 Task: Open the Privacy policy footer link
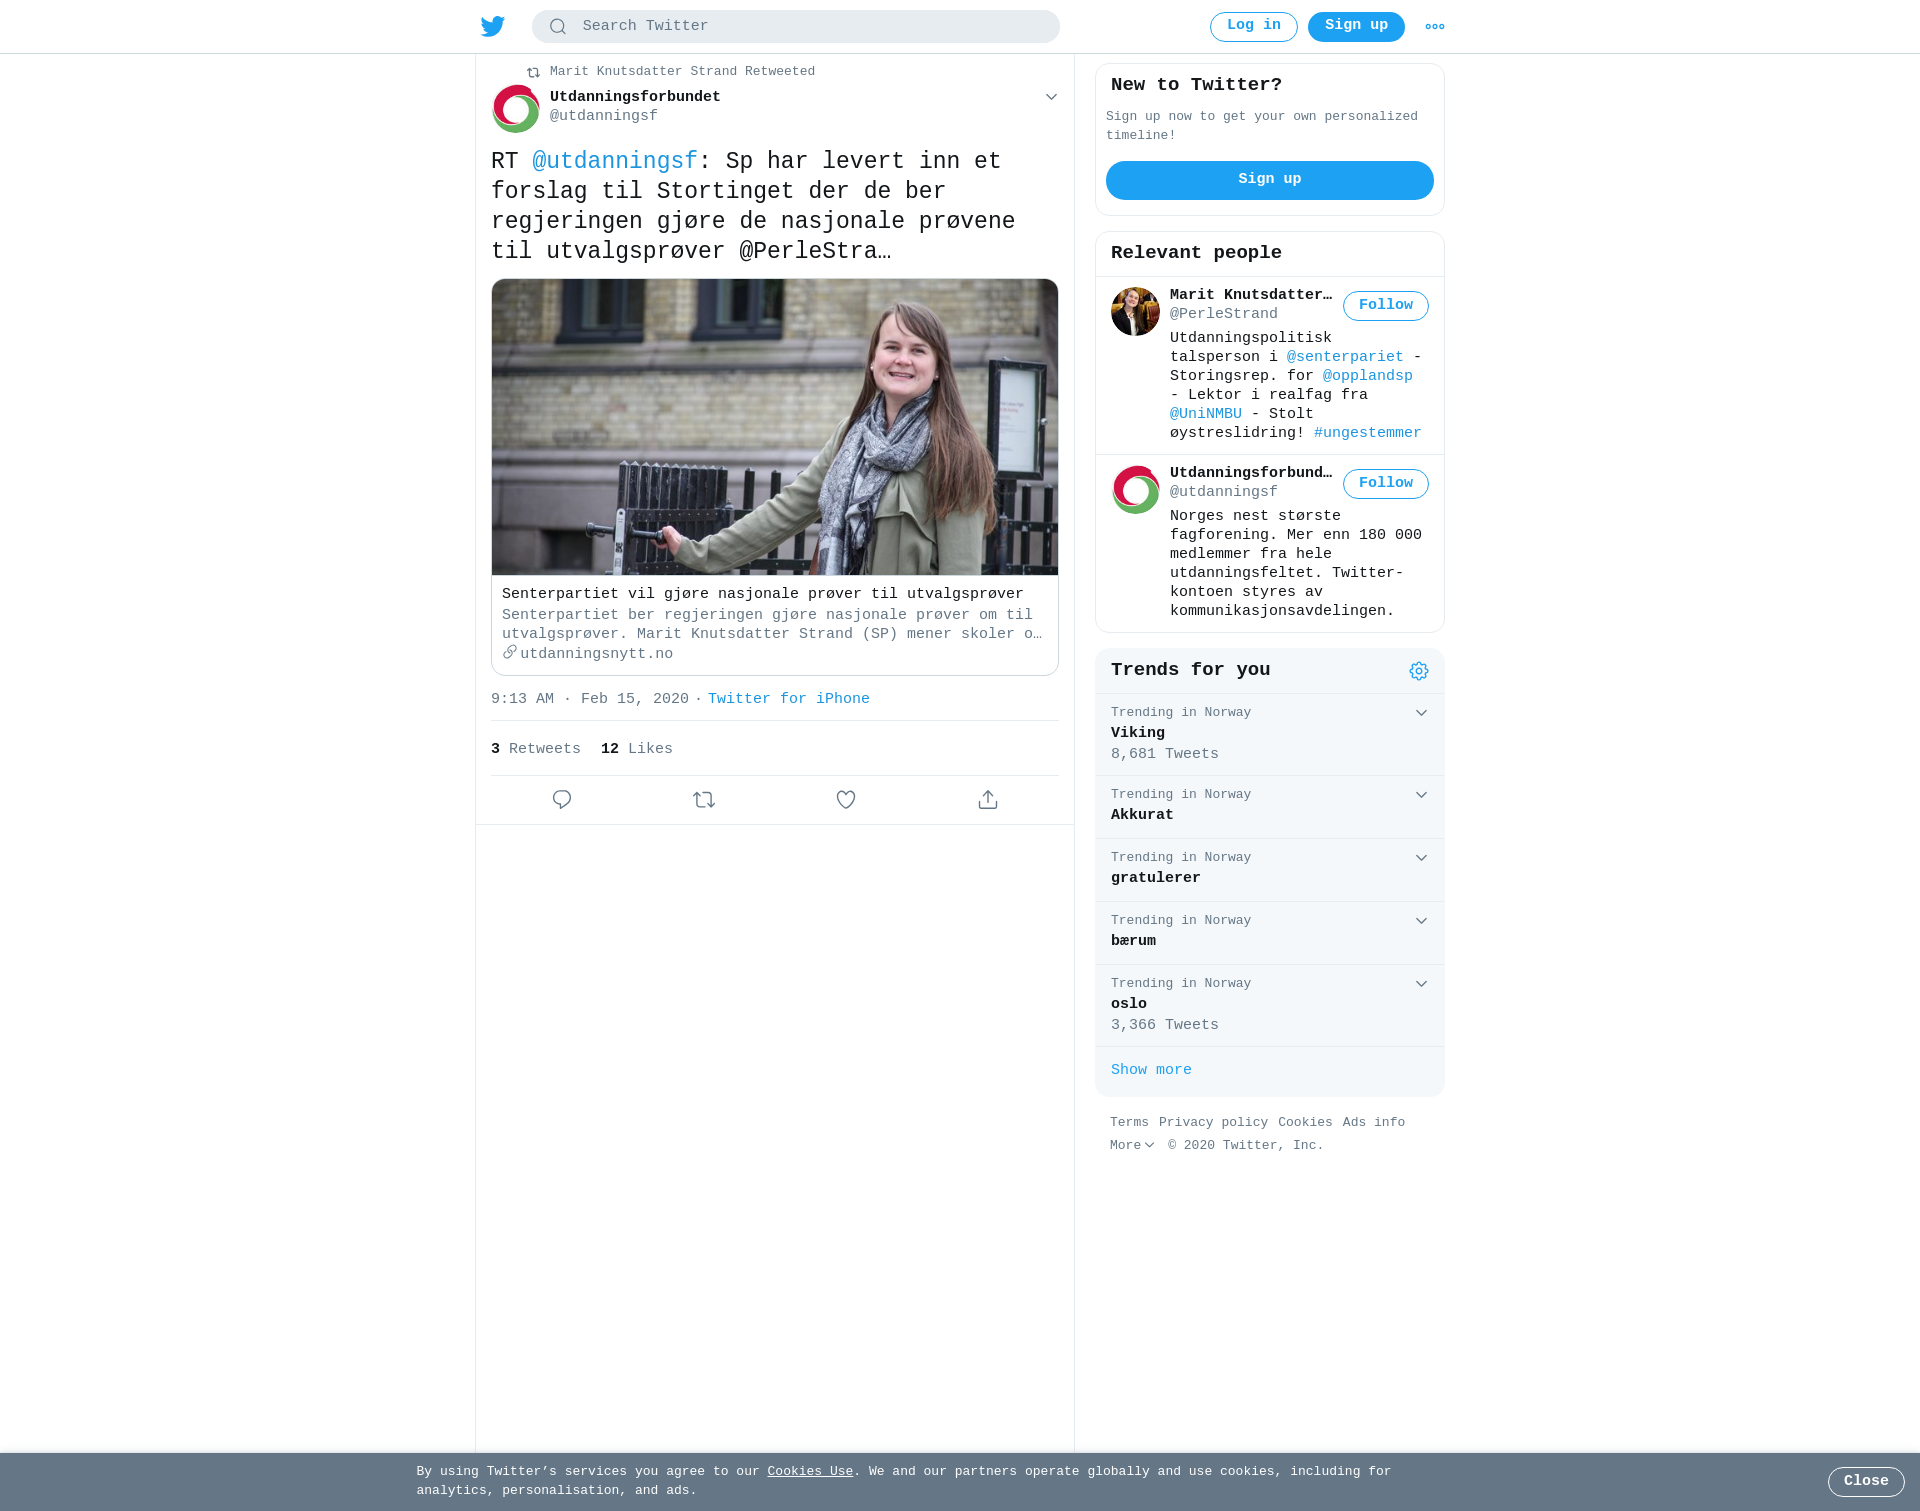click(x=1213, y=1123)
